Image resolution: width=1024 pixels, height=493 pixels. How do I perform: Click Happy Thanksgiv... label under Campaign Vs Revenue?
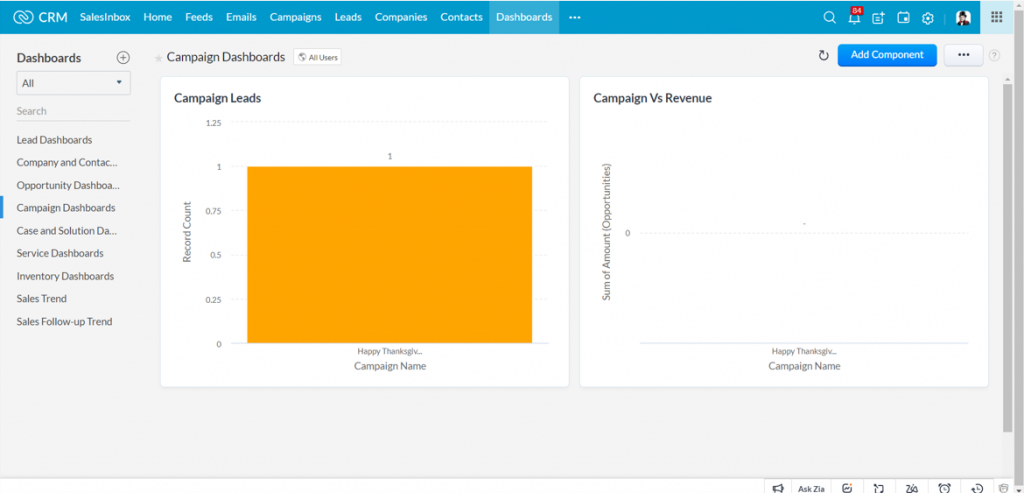coord(804,351)
